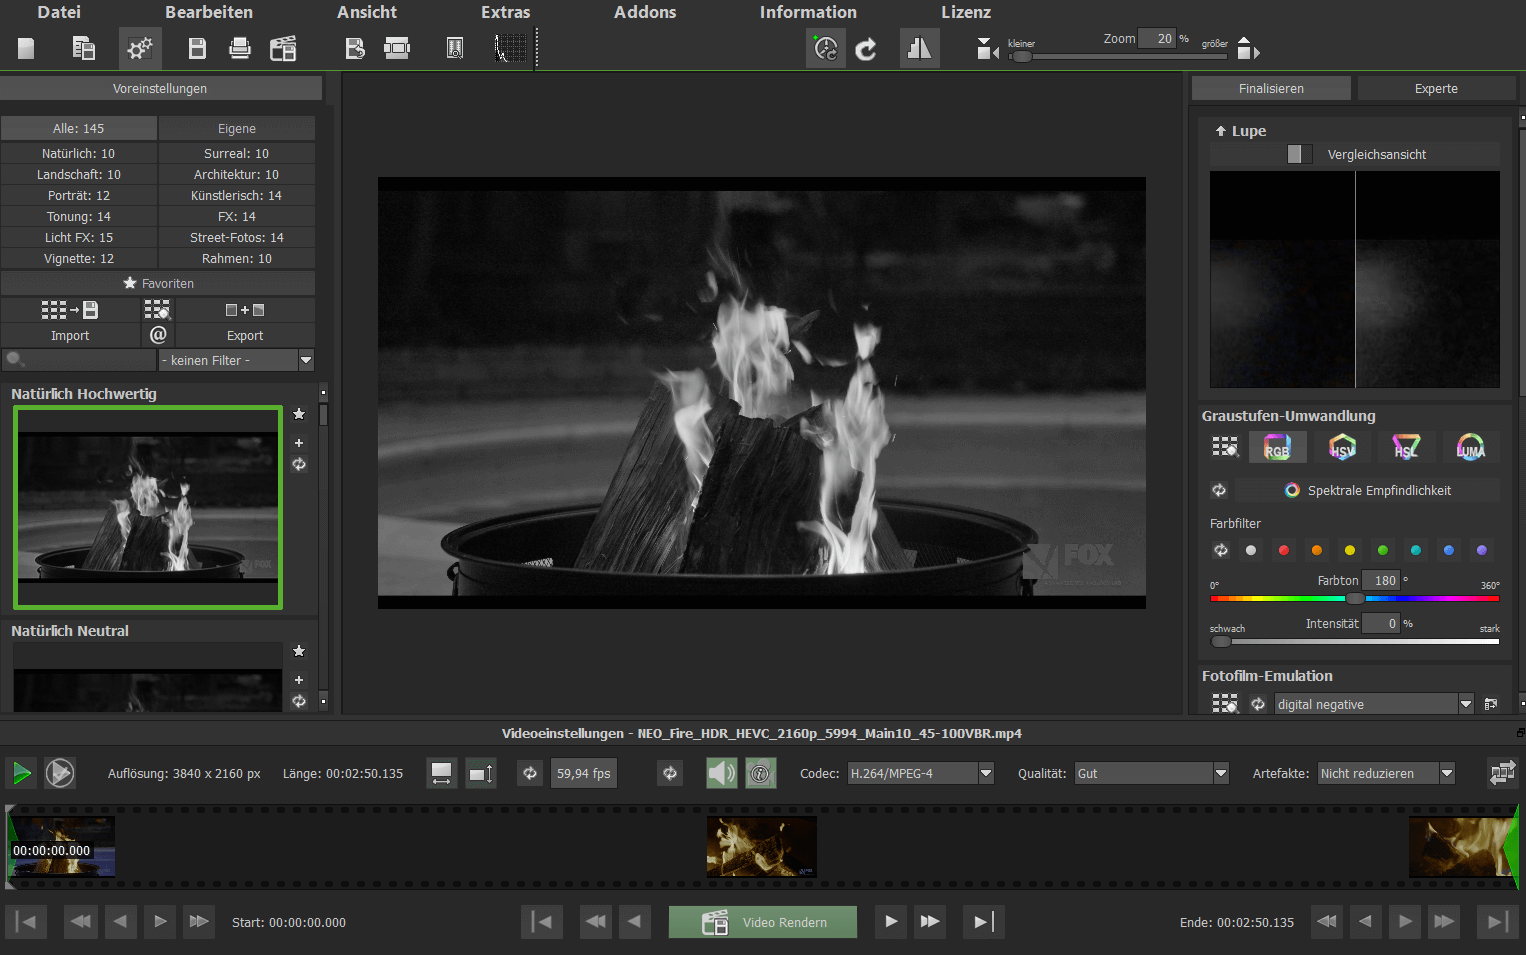Screen dimensions: 1526x955
Task: Select the red color filter
Action: coord(1284,550)
